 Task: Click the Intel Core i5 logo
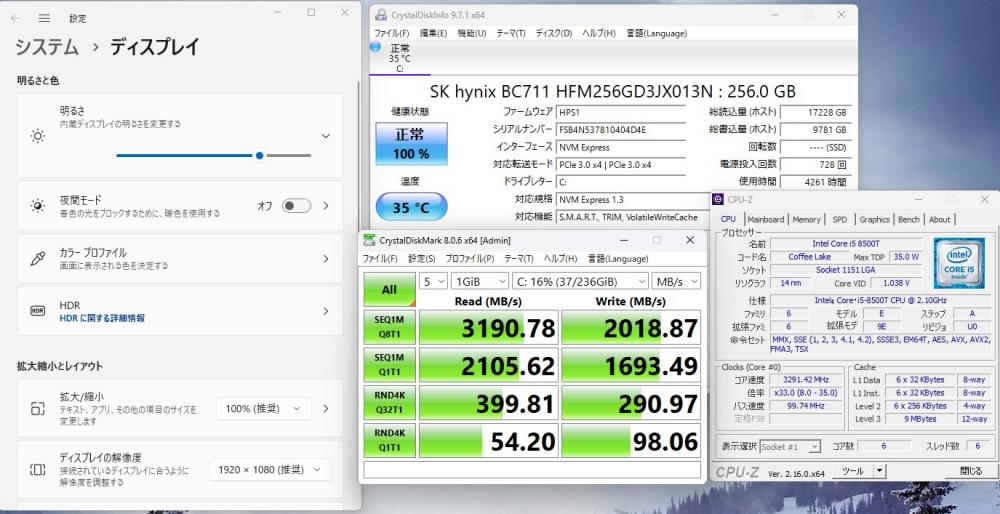958,263
